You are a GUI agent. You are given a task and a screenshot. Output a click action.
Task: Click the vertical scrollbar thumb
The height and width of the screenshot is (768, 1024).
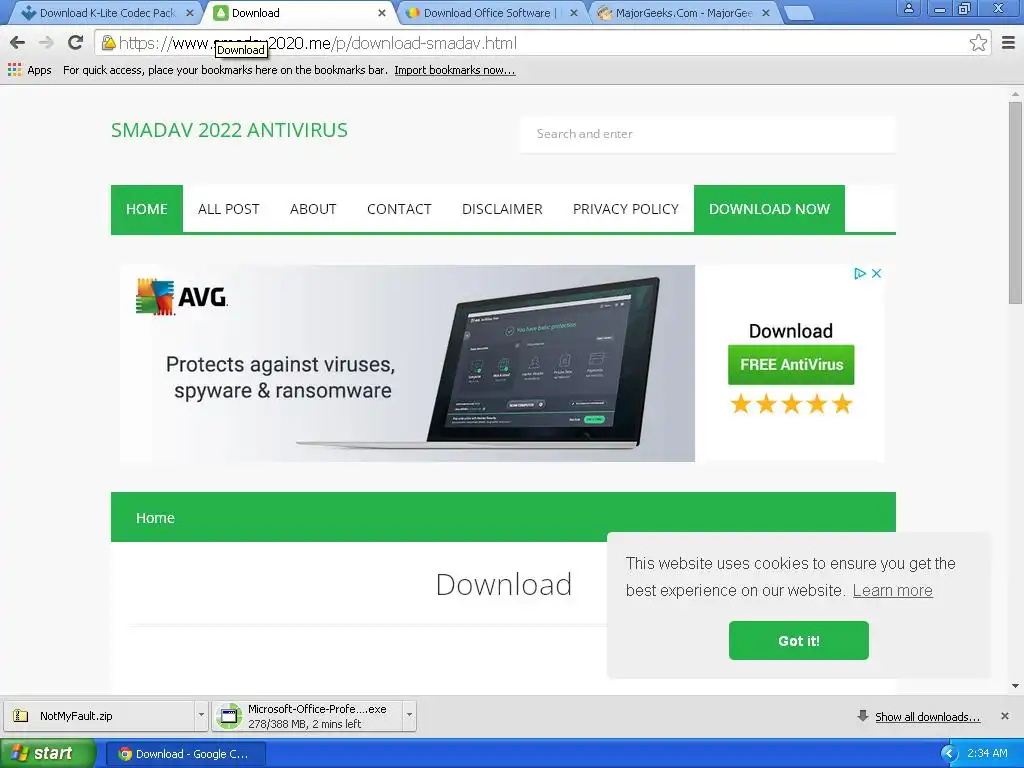(x=1015, y=202)
